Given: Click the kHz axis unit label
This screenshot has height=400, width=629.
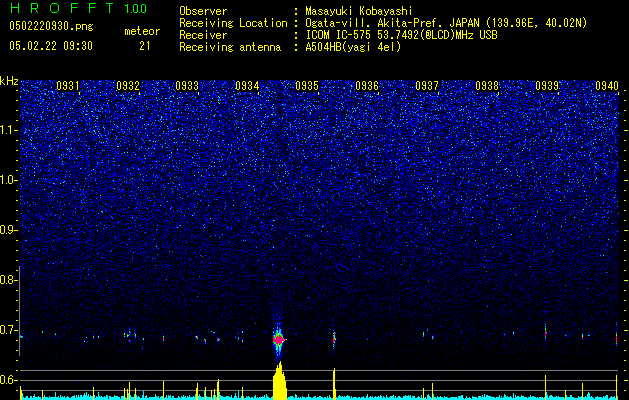Looking at the screenshot, I should point(9,81).
